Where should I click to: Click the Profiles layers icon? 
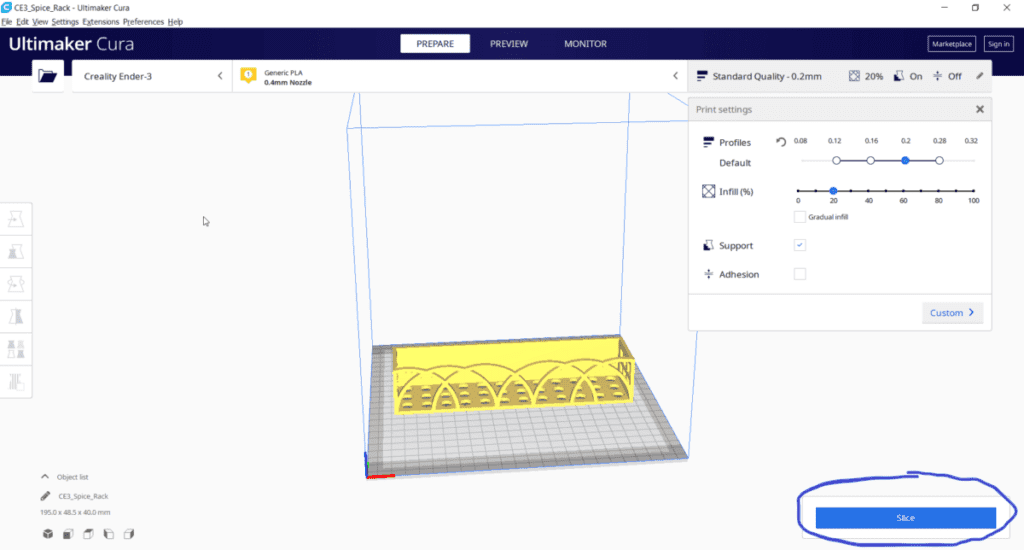coord(709,142)
